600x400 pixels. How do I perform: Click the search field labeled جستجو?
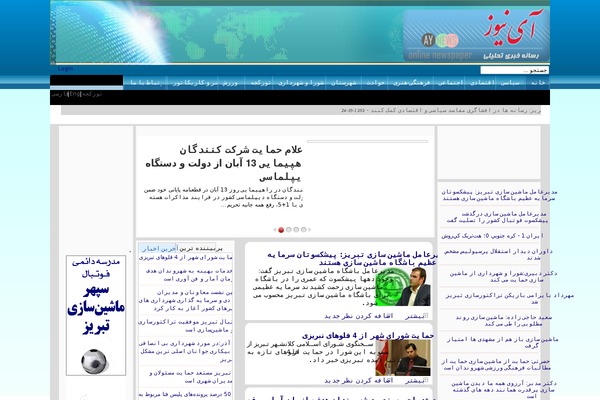[515, 70]
